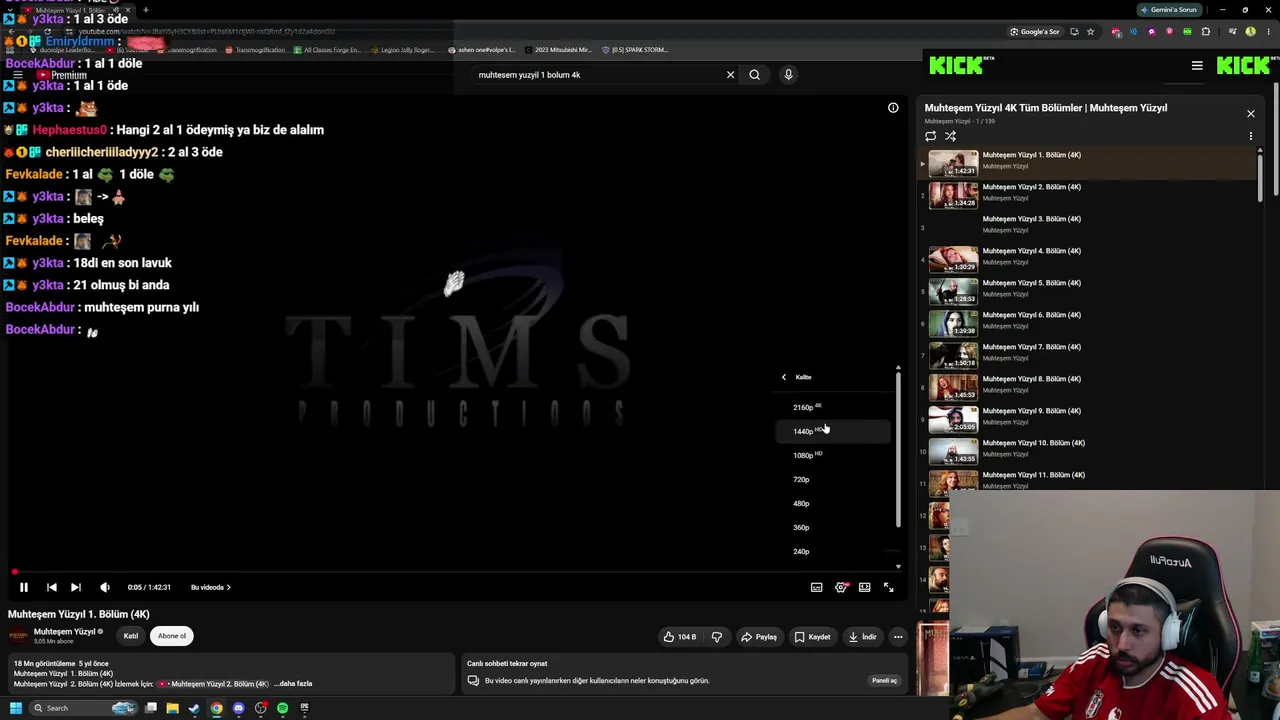Open Steam from the taskbar
This screenshot has height=720, width=1280.
pyautogui.click(x=194, y=708)
